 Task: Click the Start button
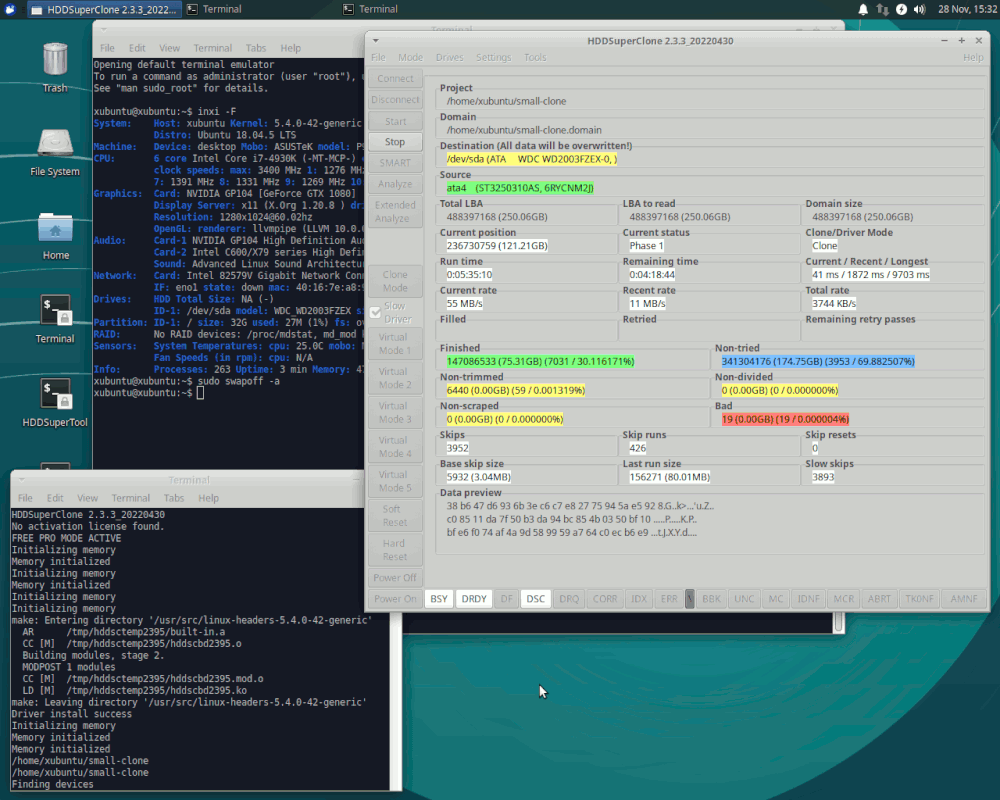(x=395, y=121)
